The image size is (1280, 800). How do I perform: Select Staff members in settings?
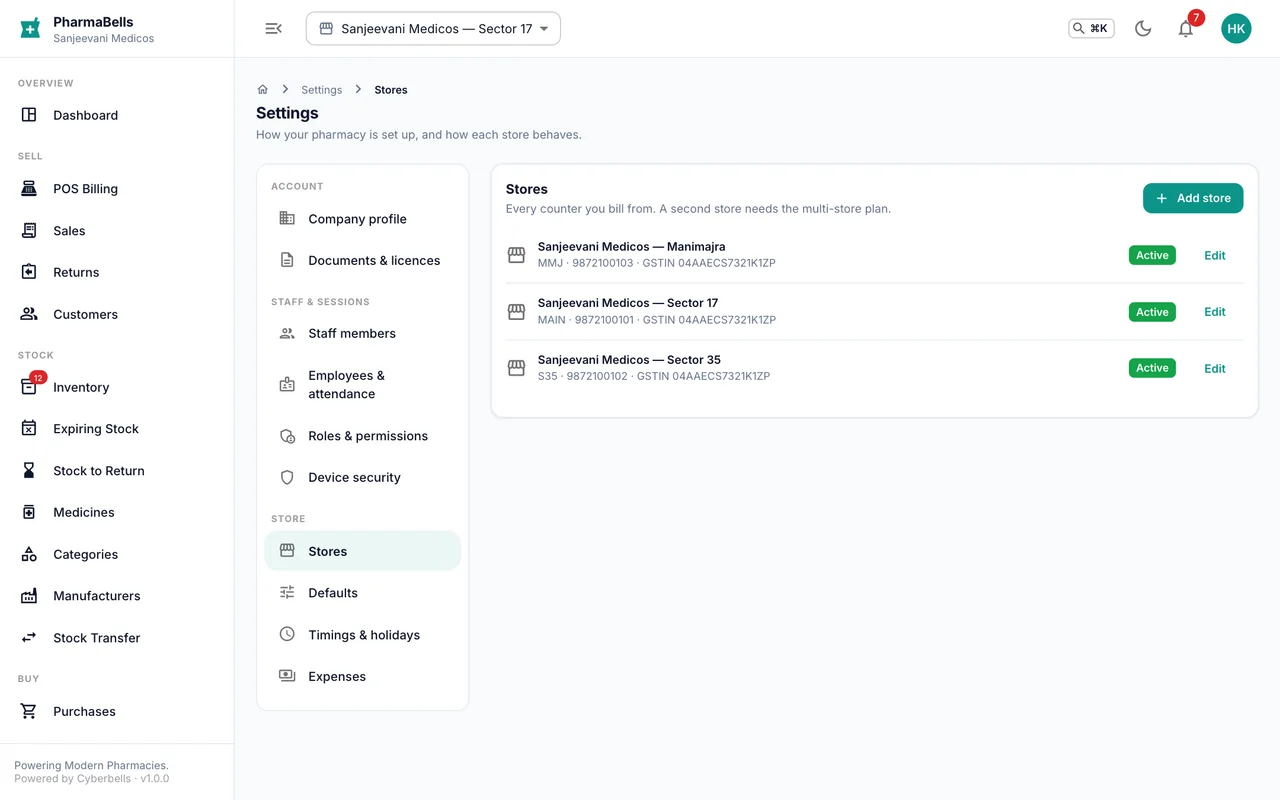coord(363,334)
